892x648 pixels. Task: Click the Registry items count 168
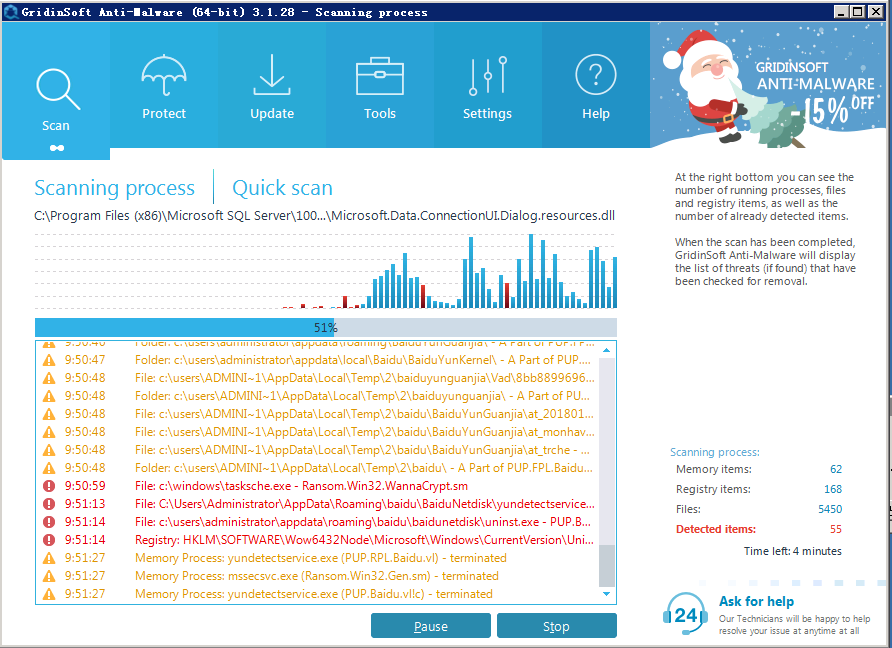(833, 489)
